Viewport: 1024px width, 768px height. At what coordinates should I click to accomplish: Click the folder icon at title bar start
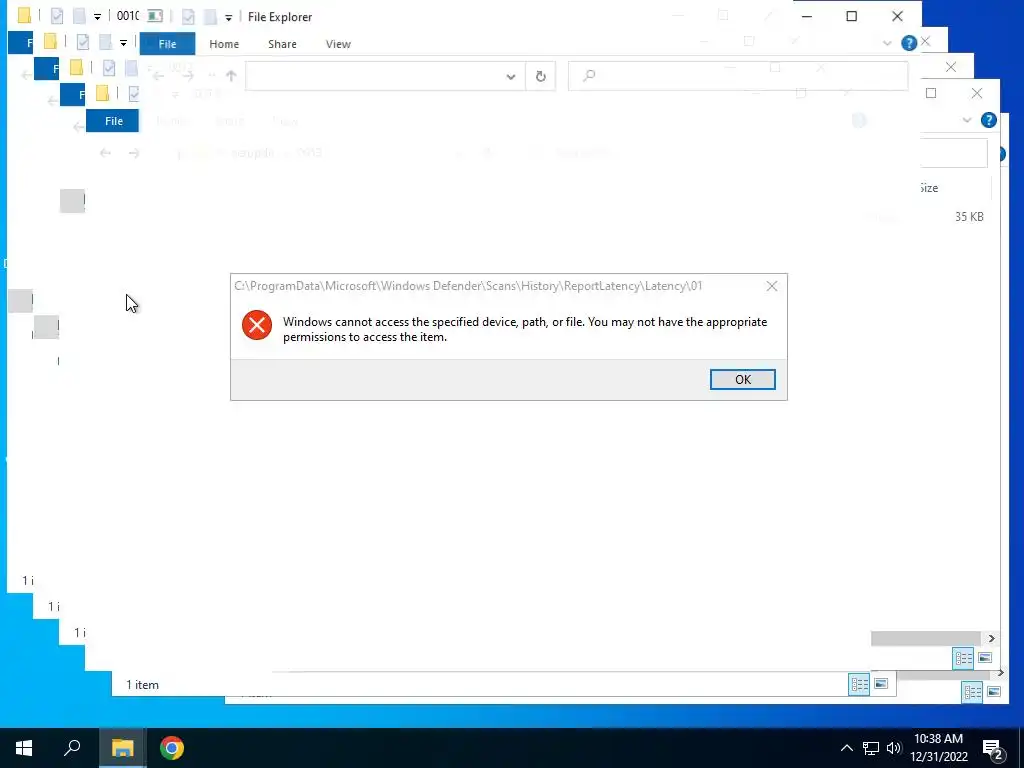point(24,16)
